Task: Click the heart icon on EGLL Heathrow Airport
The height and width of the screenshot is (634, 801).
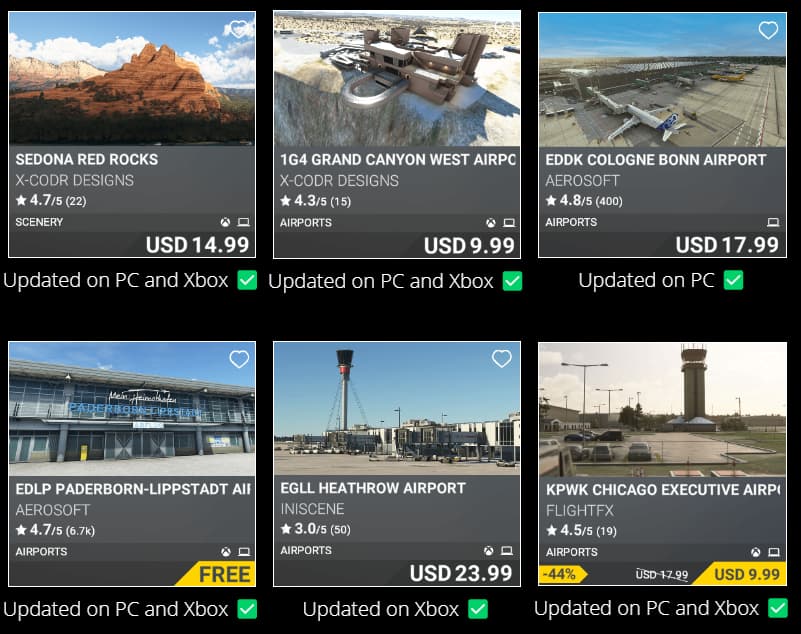Action: [x=502, y=359]
